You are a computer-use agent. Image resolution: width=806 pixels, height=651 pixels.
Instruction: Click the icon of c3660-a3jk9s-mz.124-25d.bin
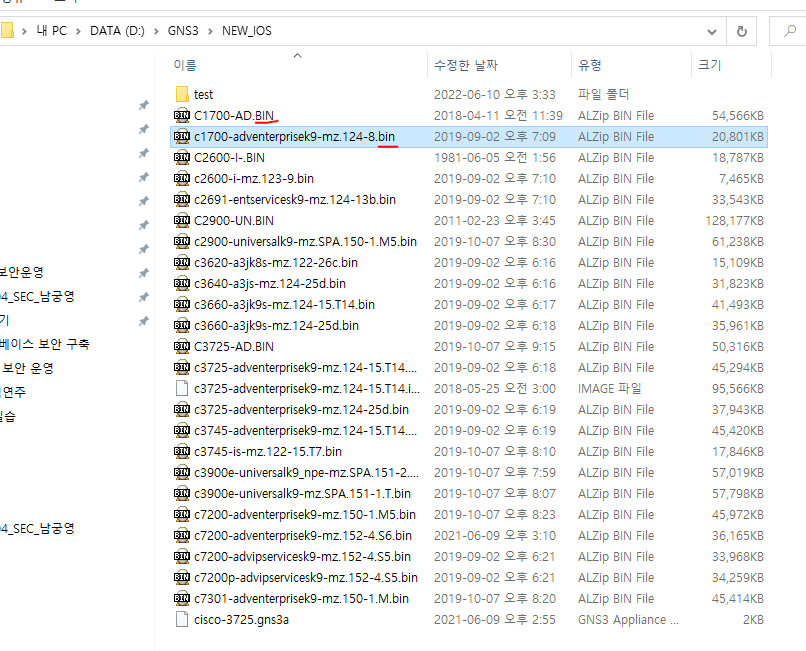(181, 326)
